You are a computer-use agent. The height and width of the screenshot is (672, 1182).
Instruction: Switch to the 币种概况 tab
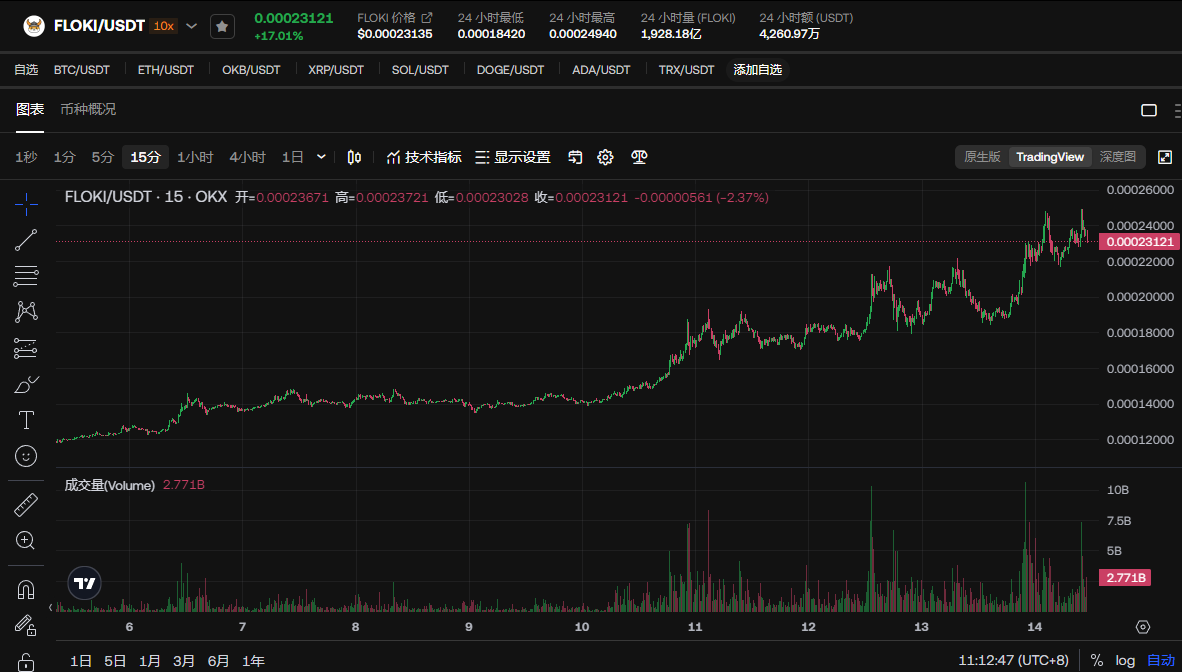pos(88,109)
